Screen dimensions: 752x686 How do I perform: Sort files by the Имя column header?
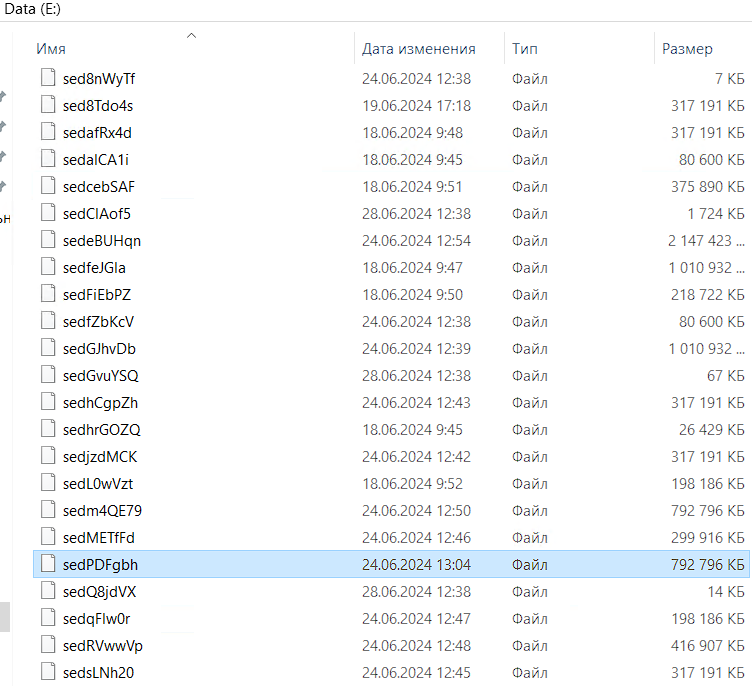click(x=52, y=49)
